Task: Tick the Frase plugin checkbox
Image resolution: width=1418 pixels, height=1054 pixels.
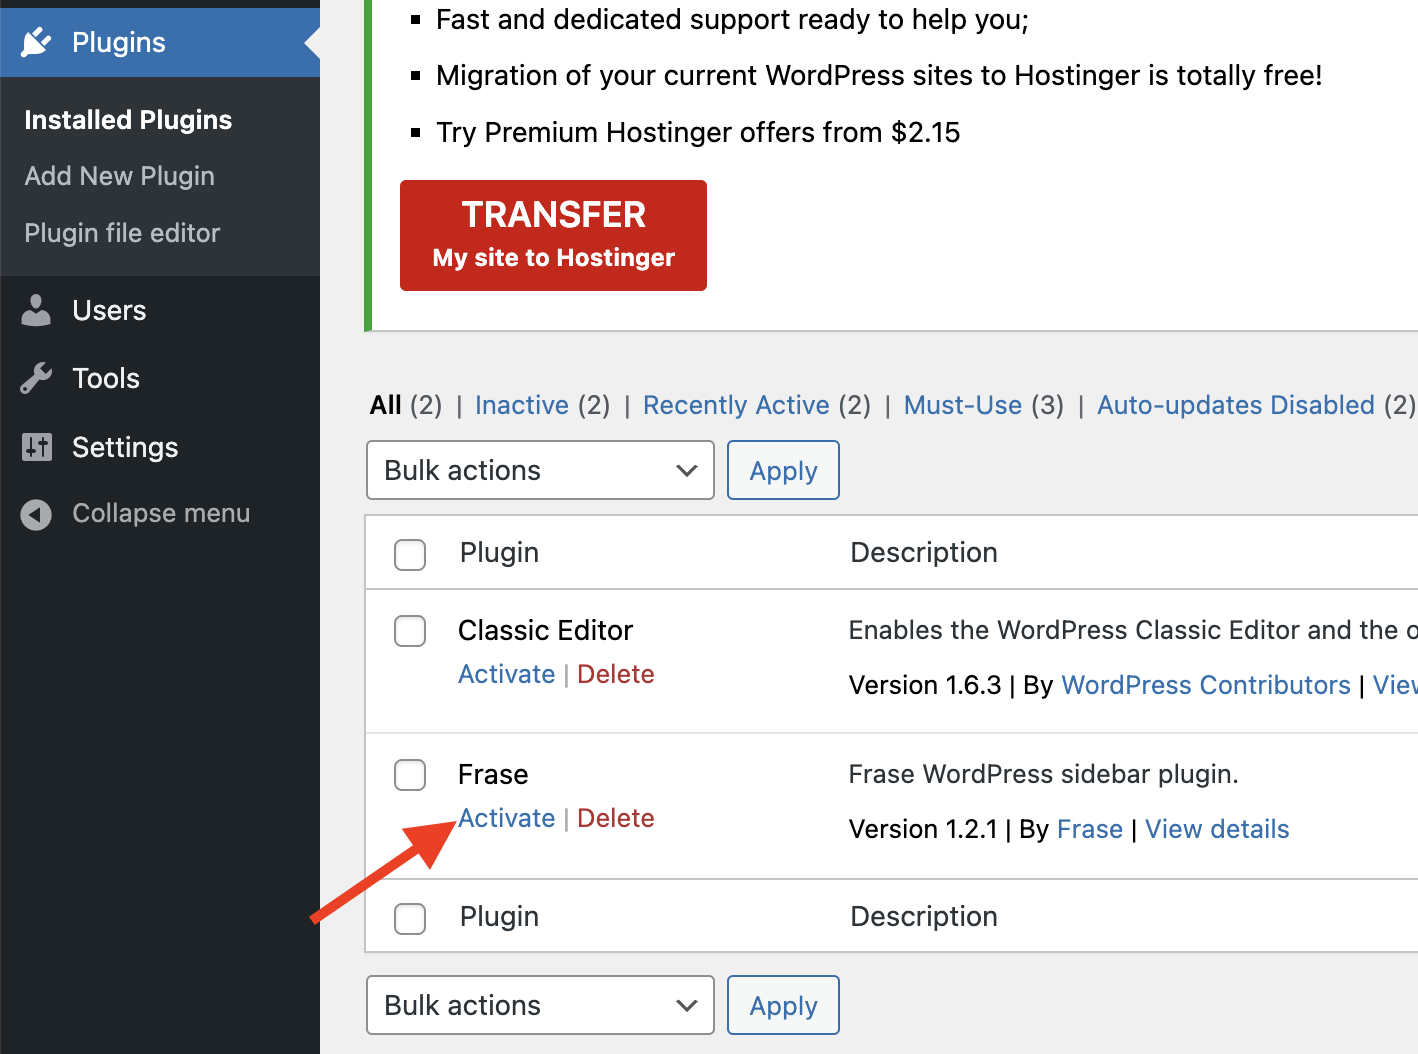Action: click(410, 775)
